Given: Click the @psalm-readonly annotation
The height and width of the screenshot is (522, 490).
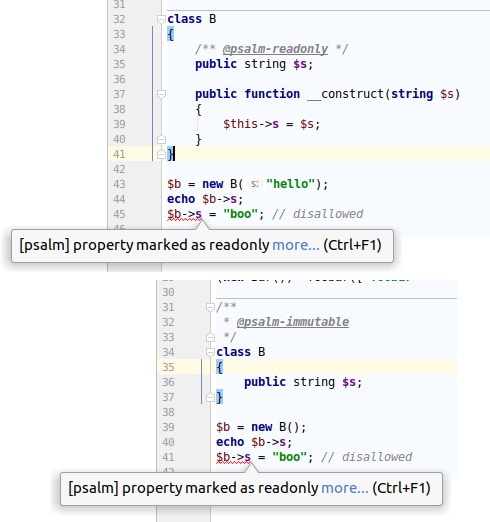Looking at the screenshot, I should point(275,49).
